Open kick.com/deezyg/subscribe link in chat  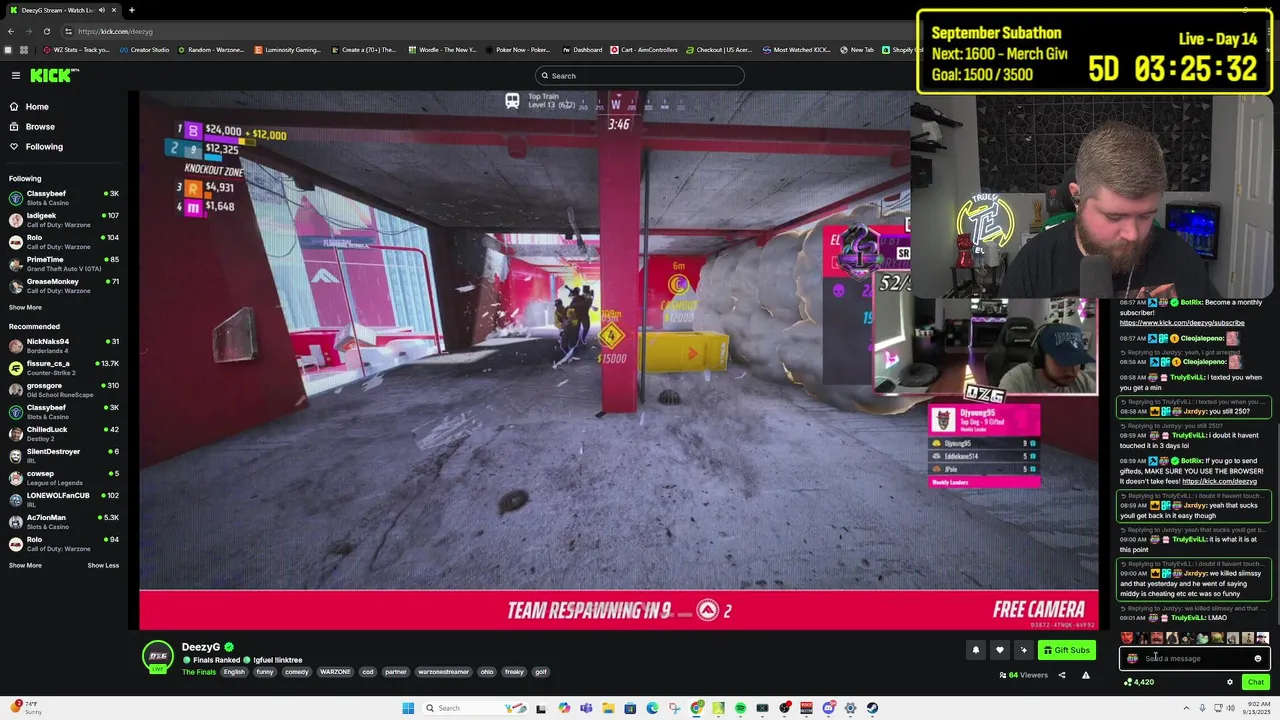(x=1182, y=323)
